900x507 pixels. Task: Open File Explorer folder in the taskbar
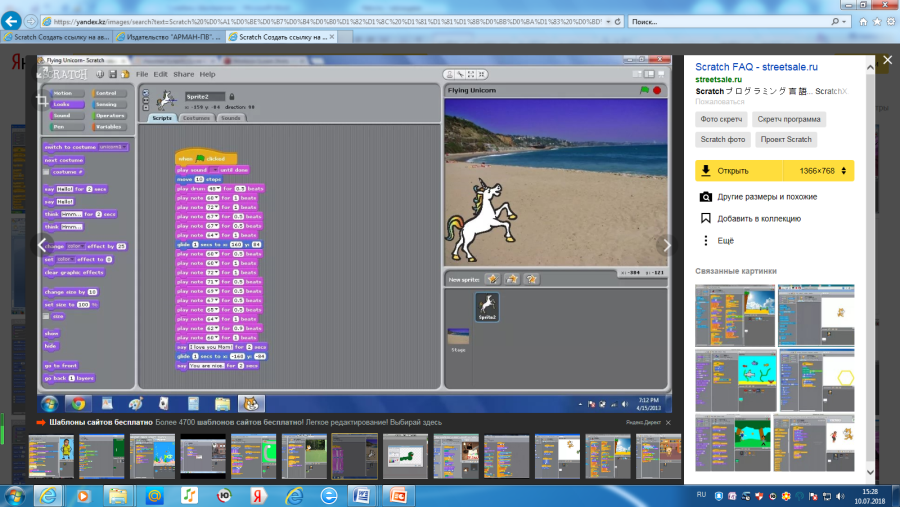click(x=118, y=496)
